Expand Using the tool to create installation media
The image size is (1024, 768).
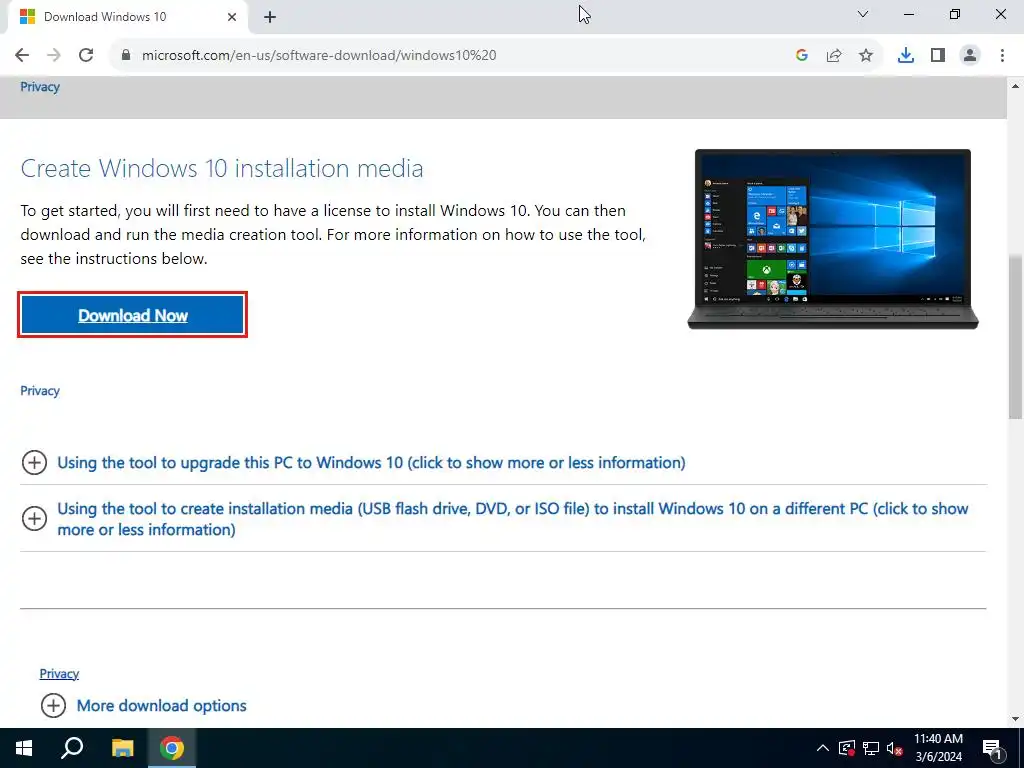coord(513,519)
